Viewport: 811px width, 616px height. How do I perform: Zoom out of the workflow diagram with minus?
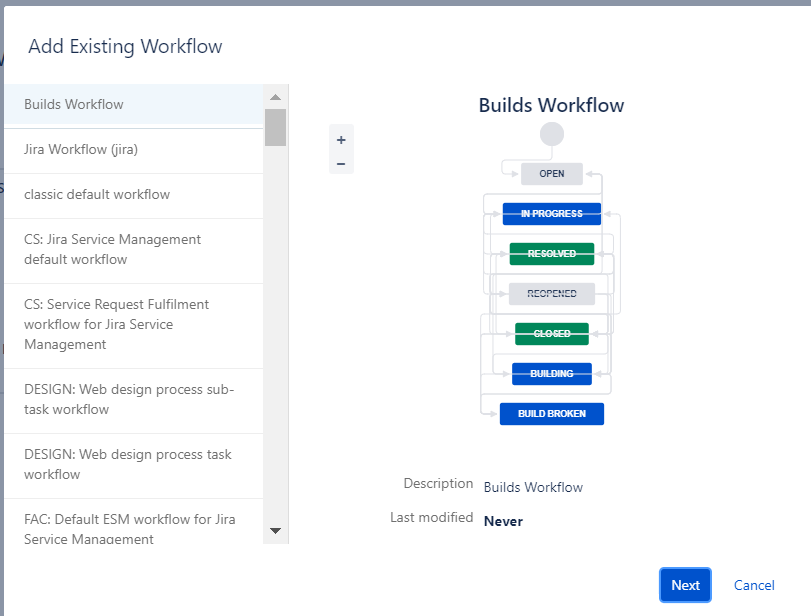pos(341,164)
